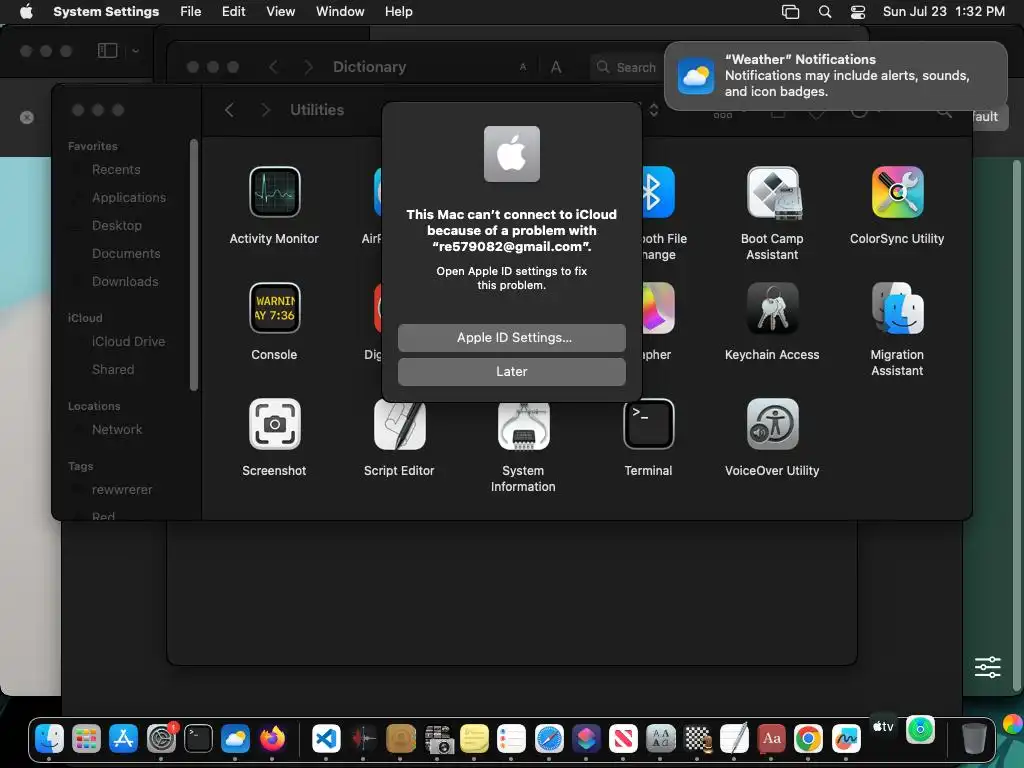Image resolution: width=1024 pixels, height=768 pixels.
Task: Open the Help menu
Action: coord(398,12)
